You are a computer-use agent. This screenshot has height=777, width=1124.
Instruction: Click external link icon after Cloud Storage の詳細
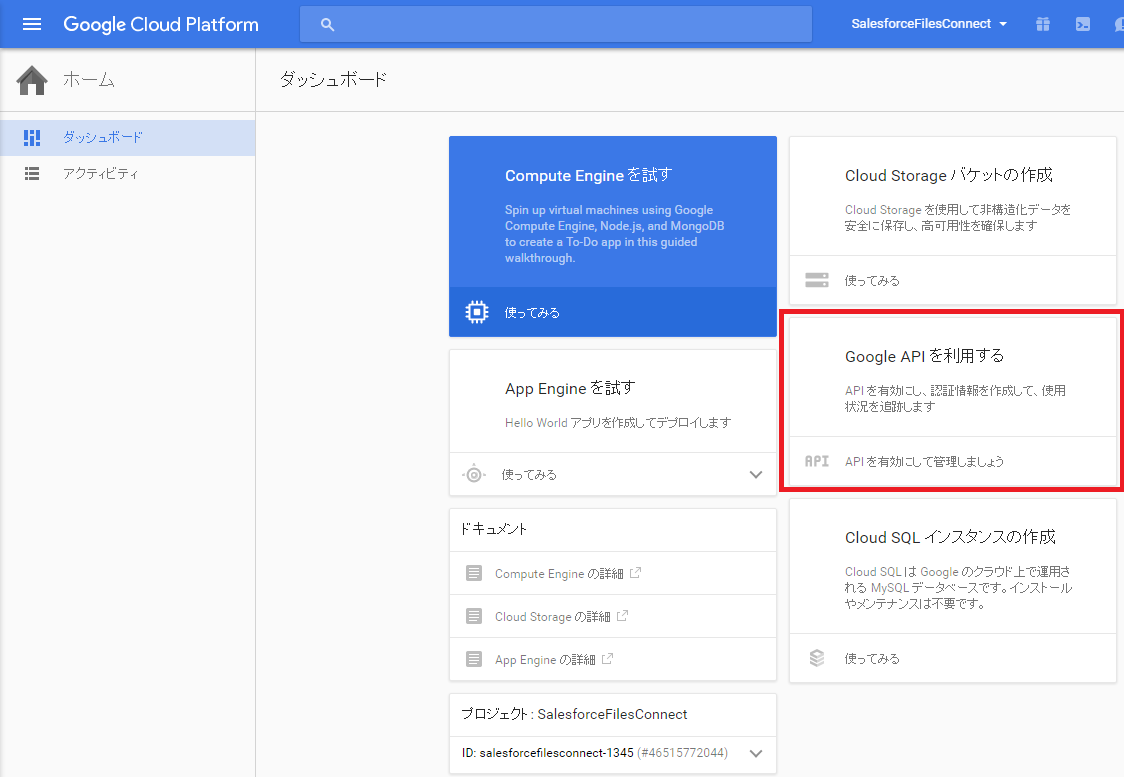pos(622,616)
